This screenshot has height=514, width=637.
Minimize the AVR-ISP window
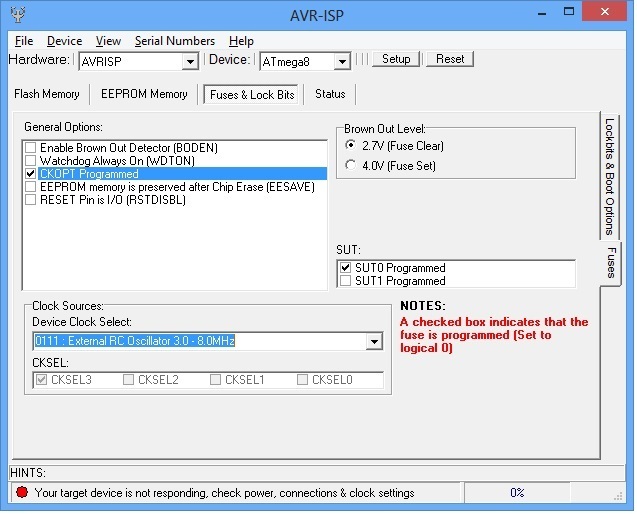tap(542, 13)
